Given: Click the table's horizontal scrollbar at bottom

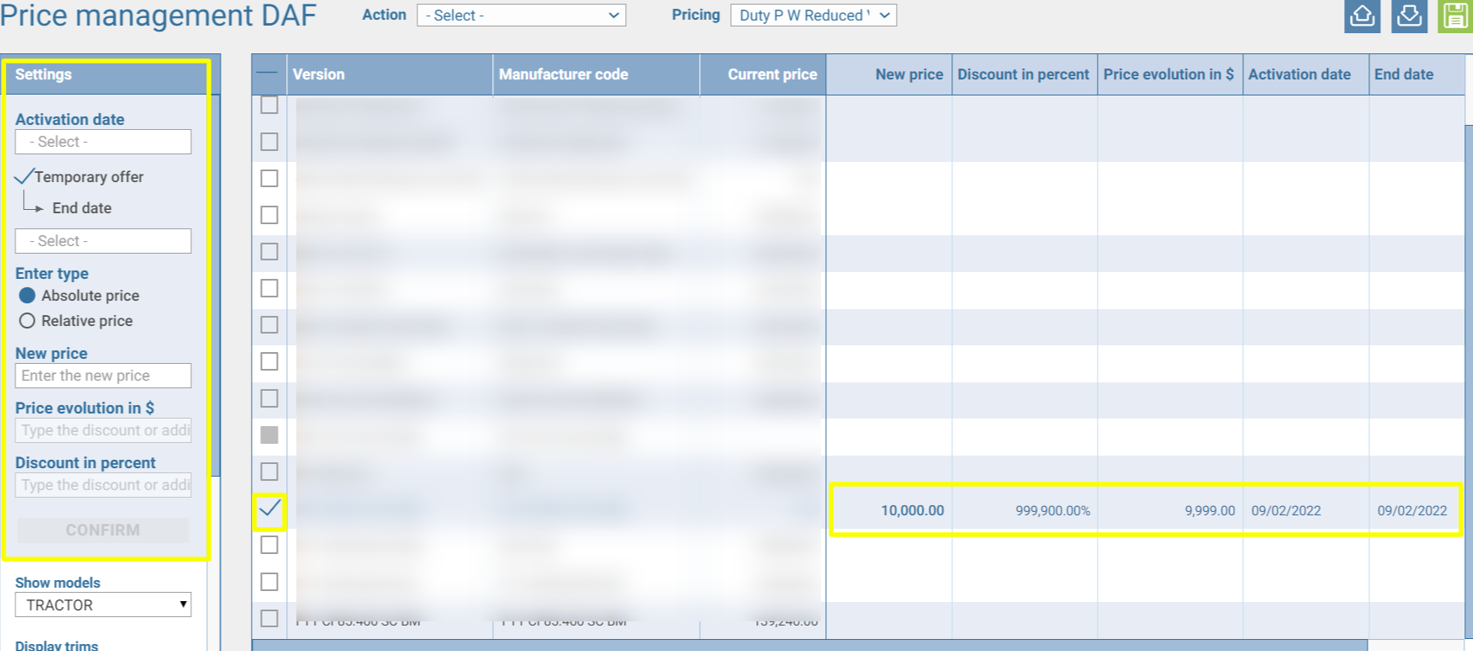Looking at the screenshot, I should pyautogui.click(x=809, y=646).
